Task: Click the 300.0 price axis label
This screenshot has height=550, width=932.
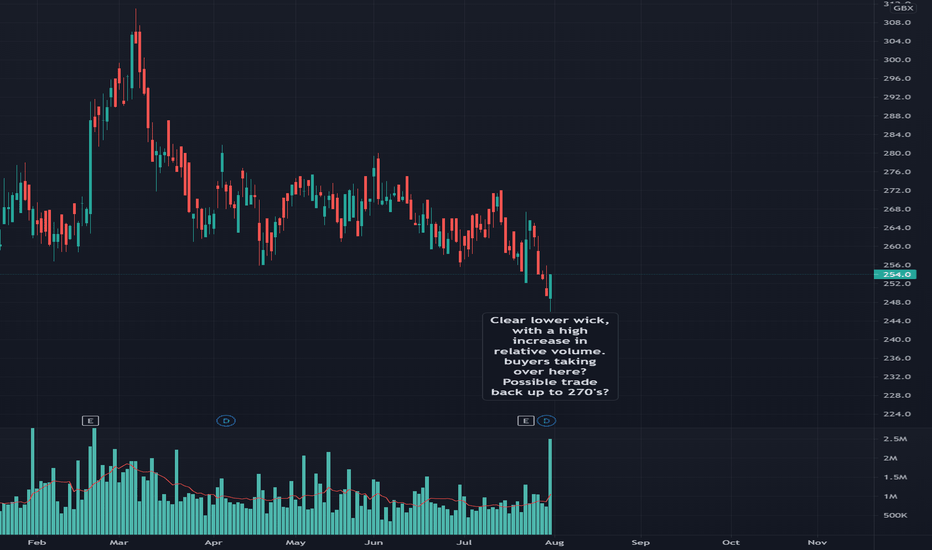Action: [897, 59]
